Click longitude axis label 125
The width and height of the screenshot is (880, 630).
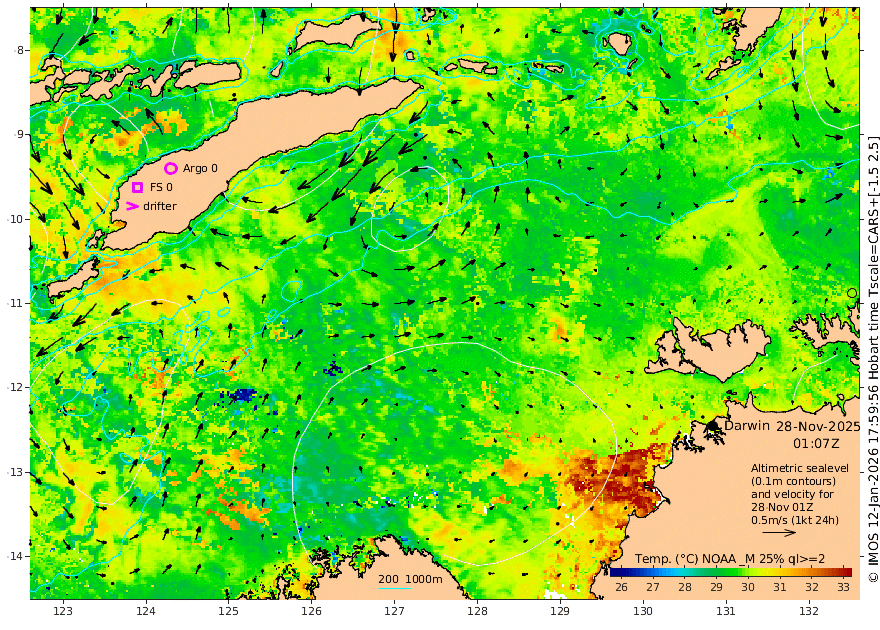click(x=228, y=611)
